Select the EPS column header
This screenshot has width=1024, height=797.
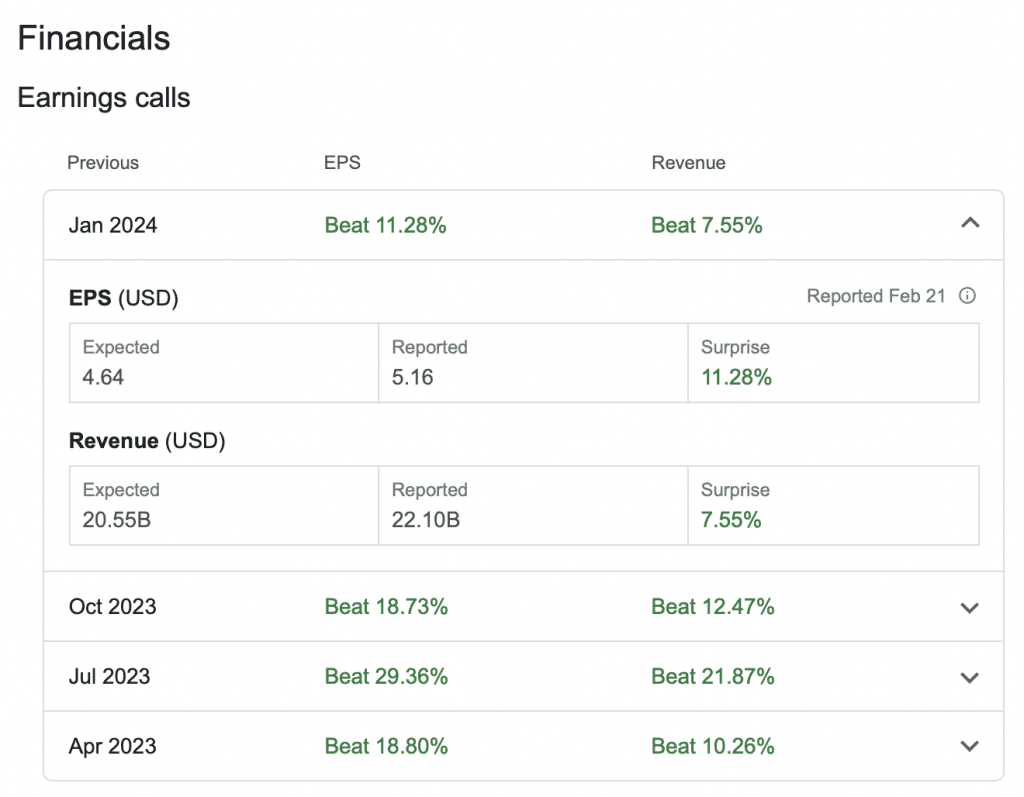pos(343,162)
